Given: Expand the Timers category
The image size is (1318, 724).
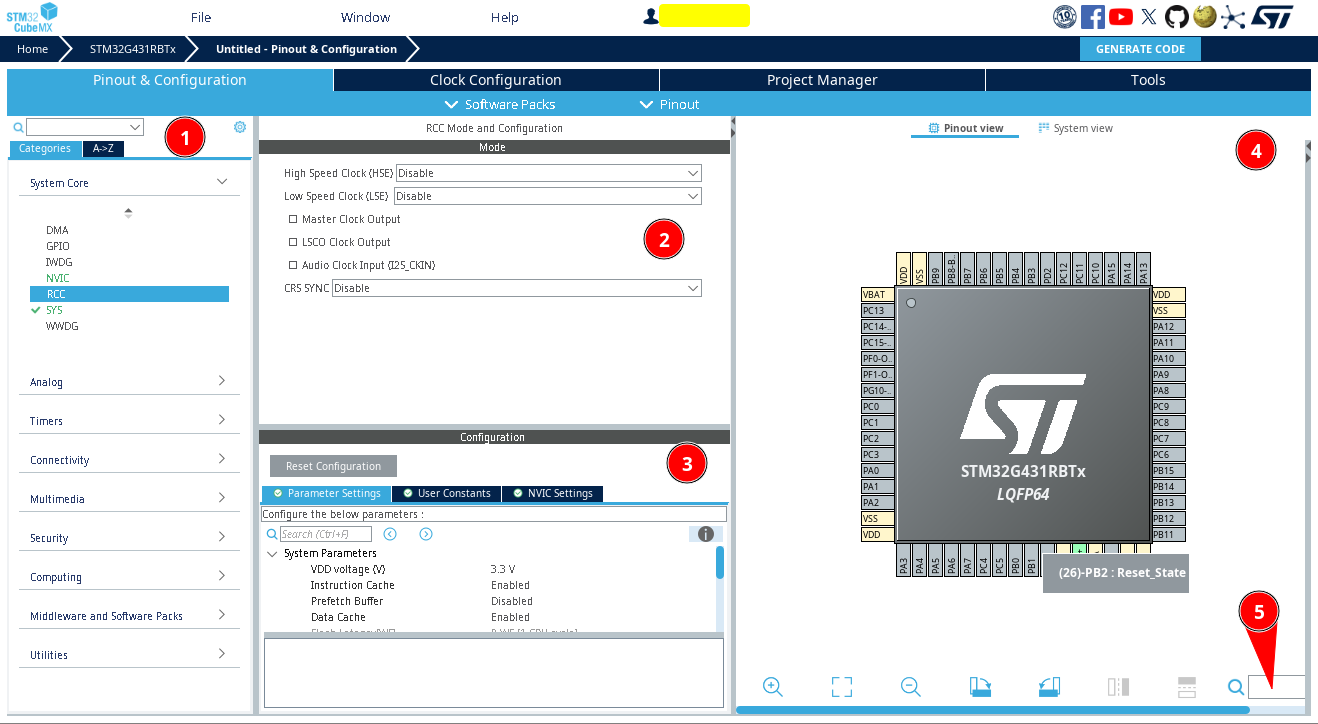Looking at the screenshot, I should click(222, 420).
